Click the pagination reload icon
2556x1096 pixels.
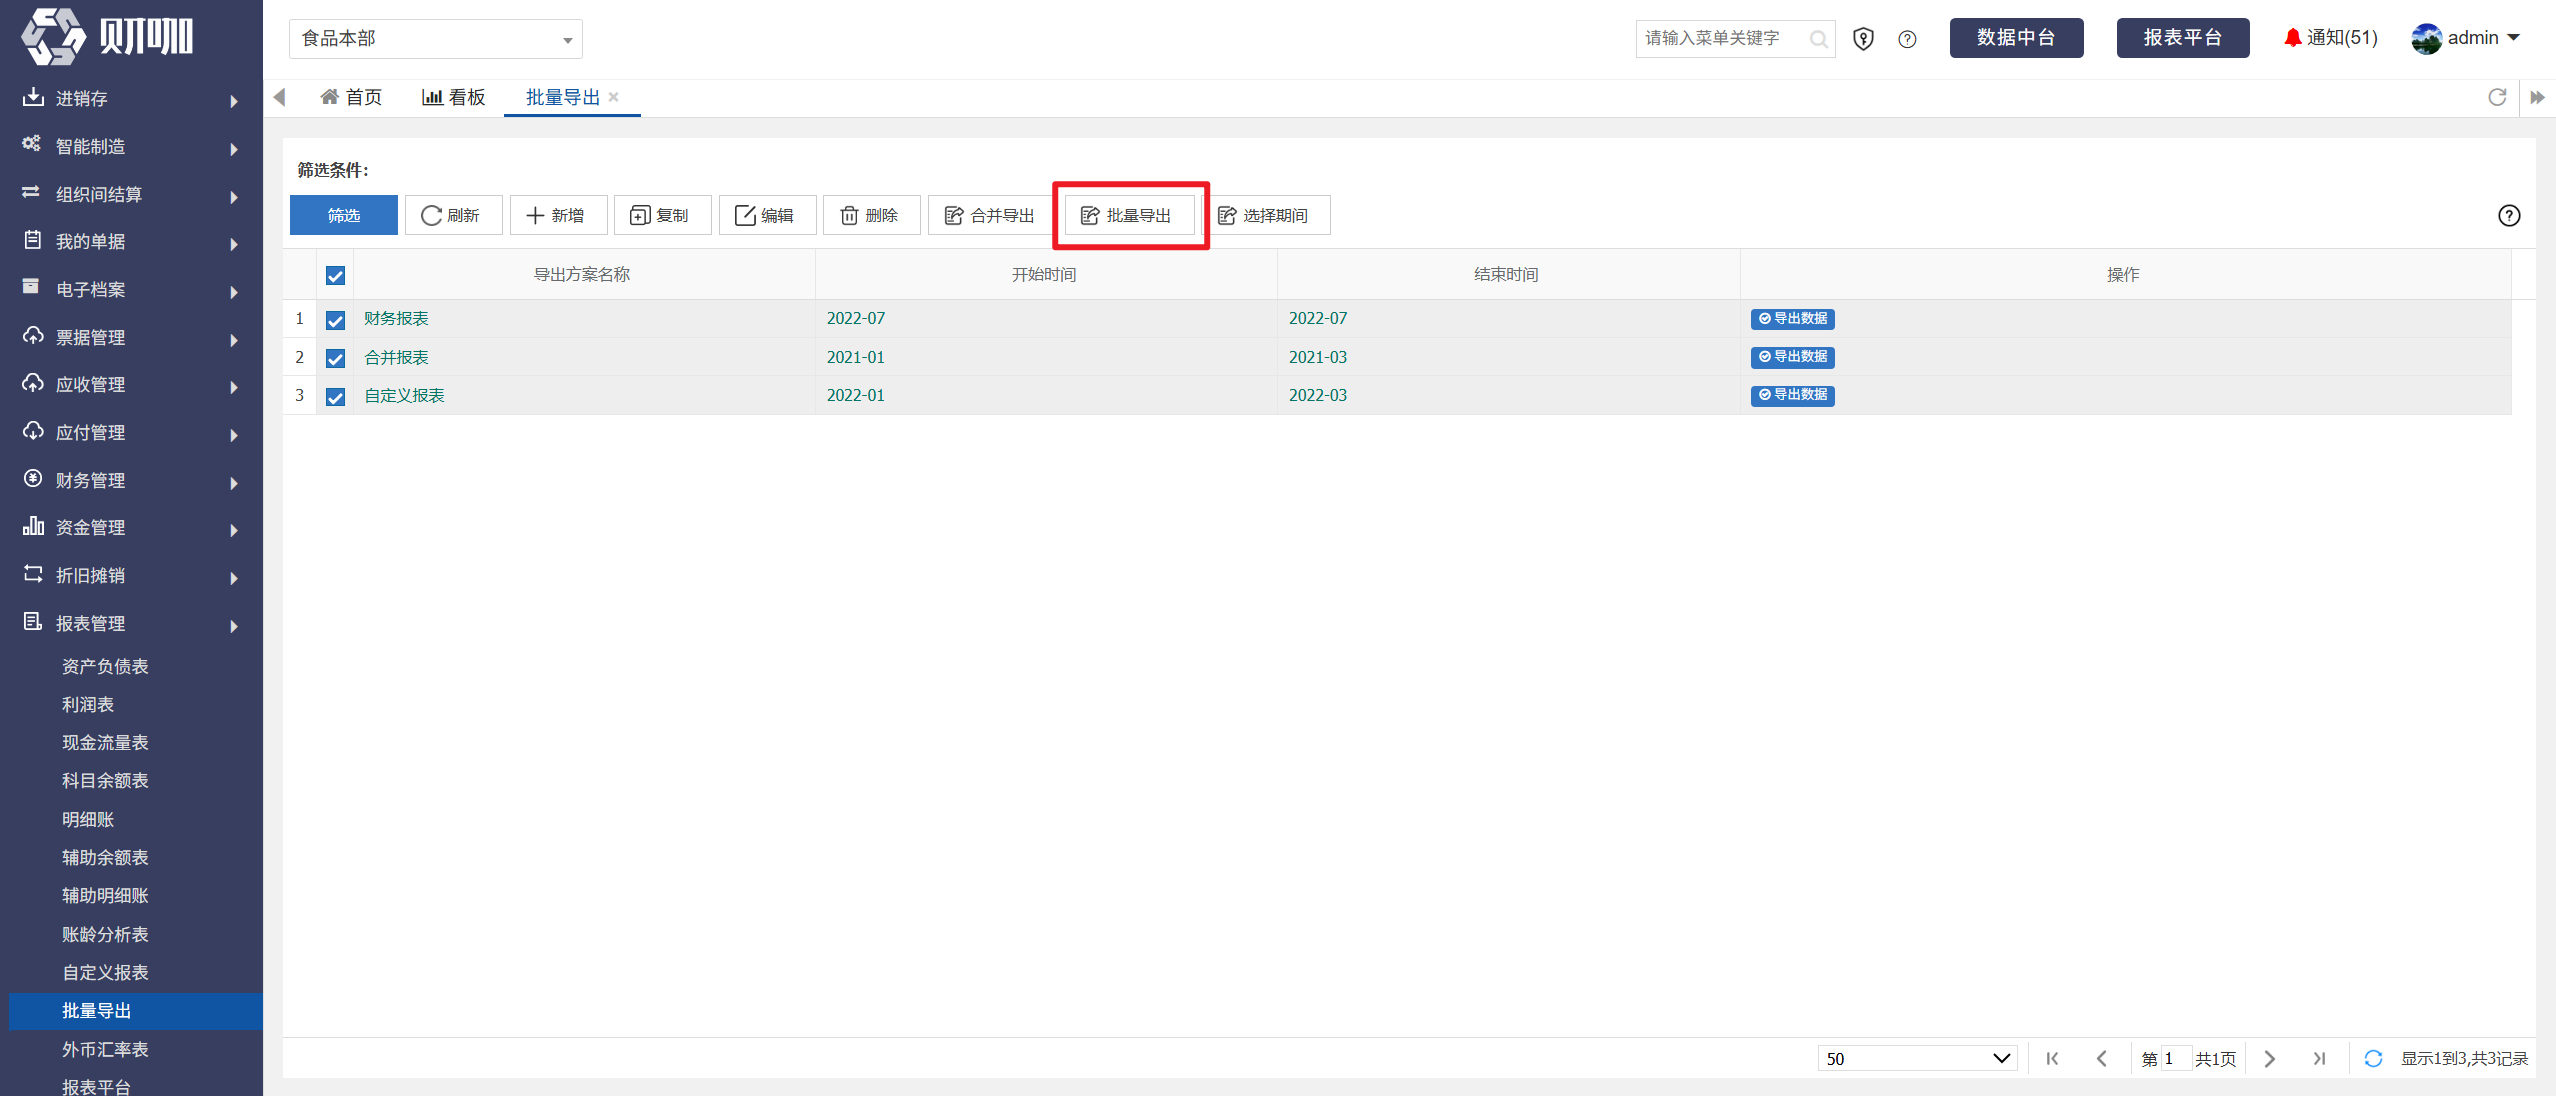coord(2373,1058)
